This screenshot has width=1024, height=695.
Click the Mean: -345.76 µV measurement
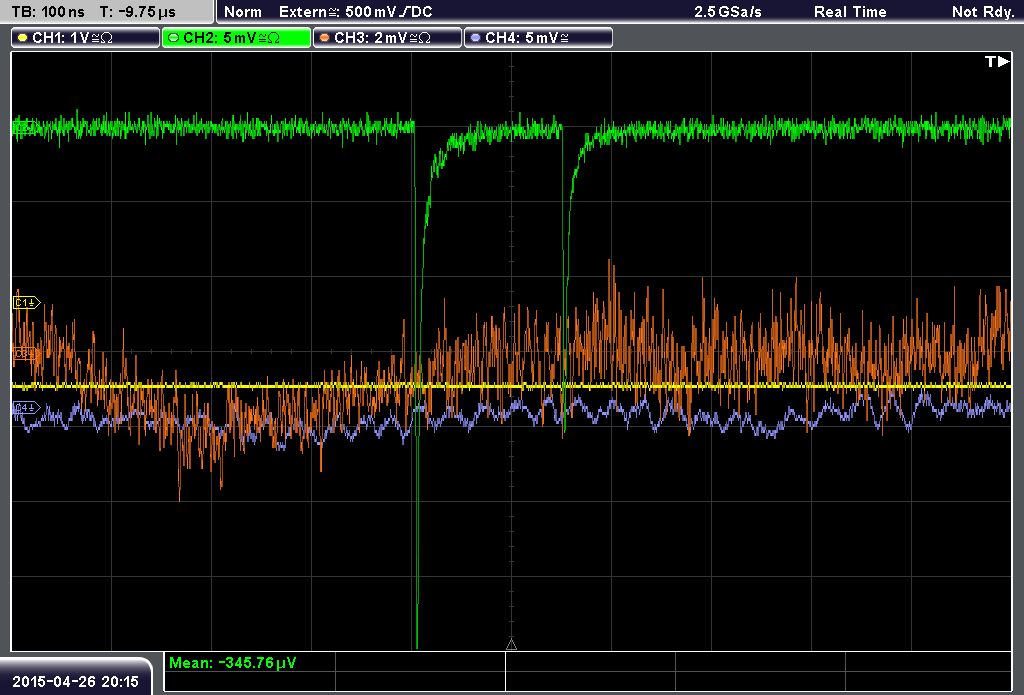click(x=232, y=663)
